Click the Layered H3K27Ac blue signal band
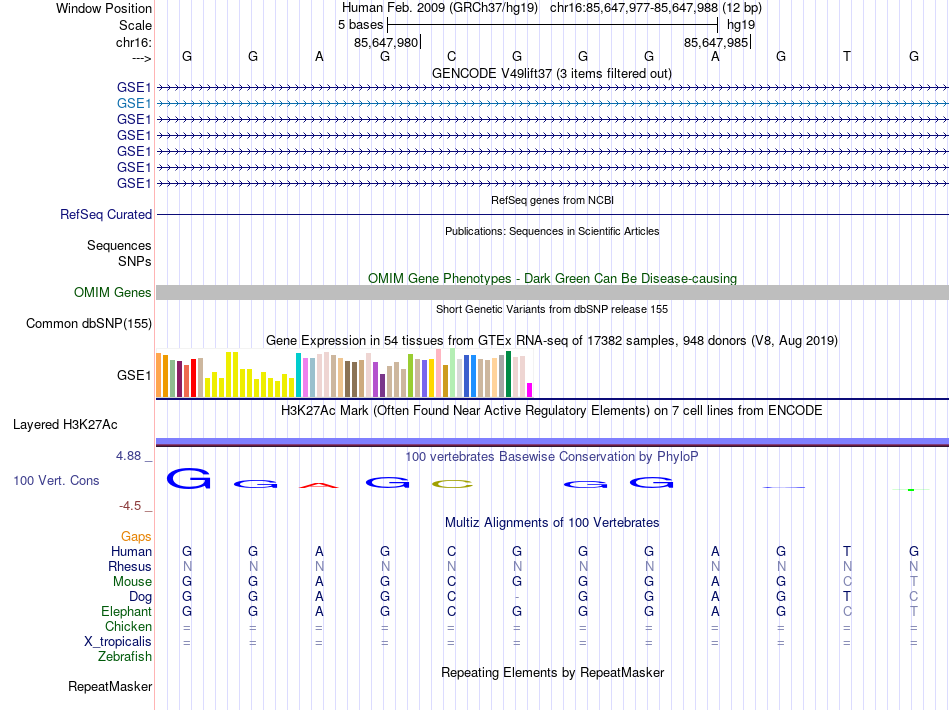This screenshot has height=710, width=950. tap(552, 442)
